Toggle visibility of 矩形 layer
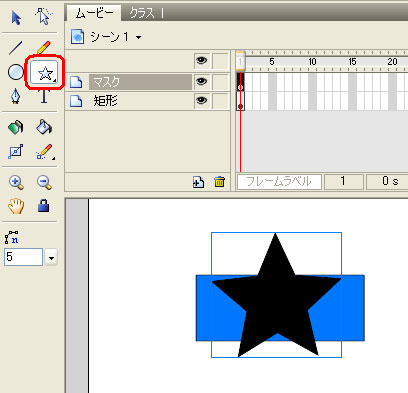The width and height of the screenshot is (408, 393). pos(201,100)
